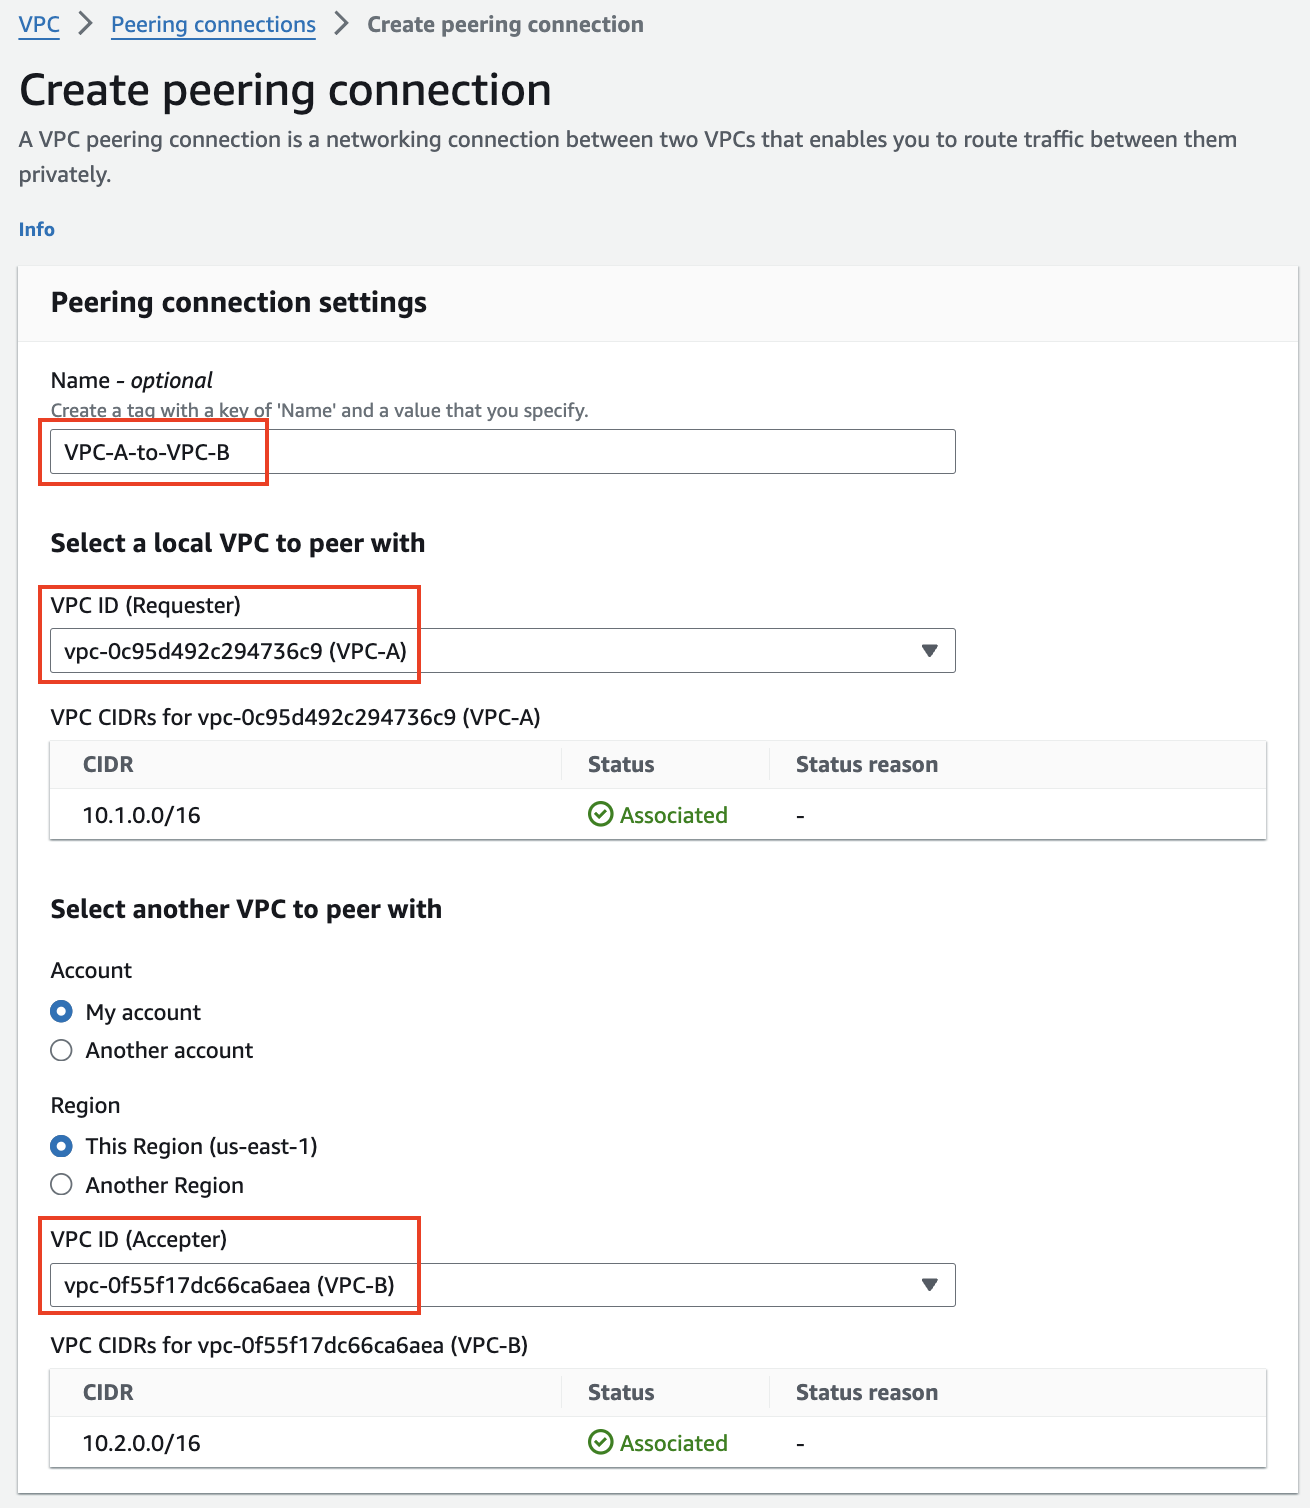The width and height of the screenshot is (1310, 1508).
Task: Choose the Another Region radio option
Action: [61, 1185]
